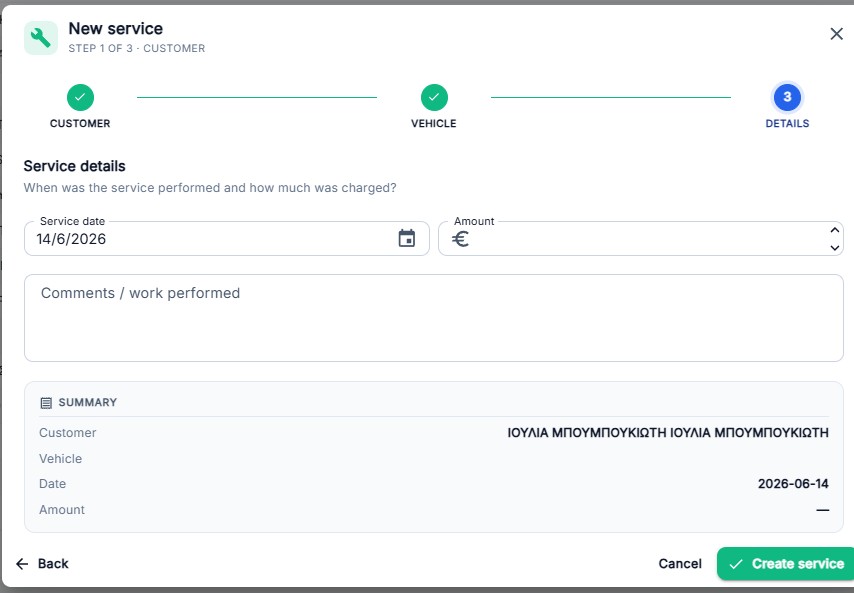Click the green wrench service icon
Screen dimensions: 854x593
click(41, 38)
